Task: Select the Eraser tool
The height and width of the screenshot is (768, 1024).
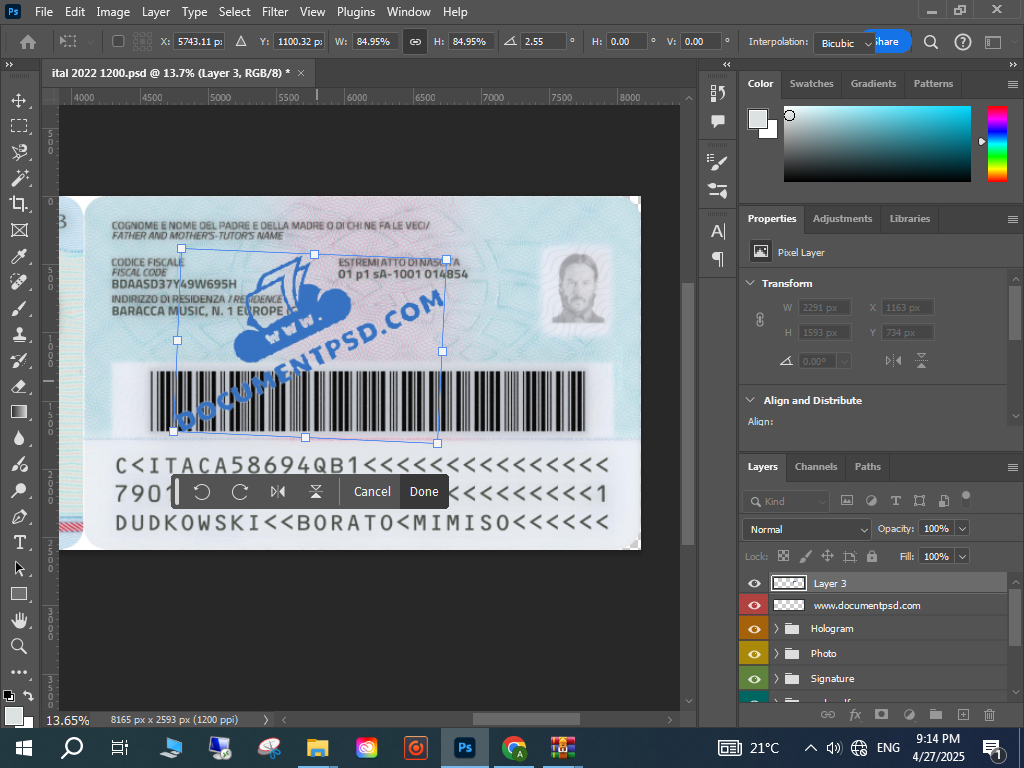Action: click(x=19, y=387)
